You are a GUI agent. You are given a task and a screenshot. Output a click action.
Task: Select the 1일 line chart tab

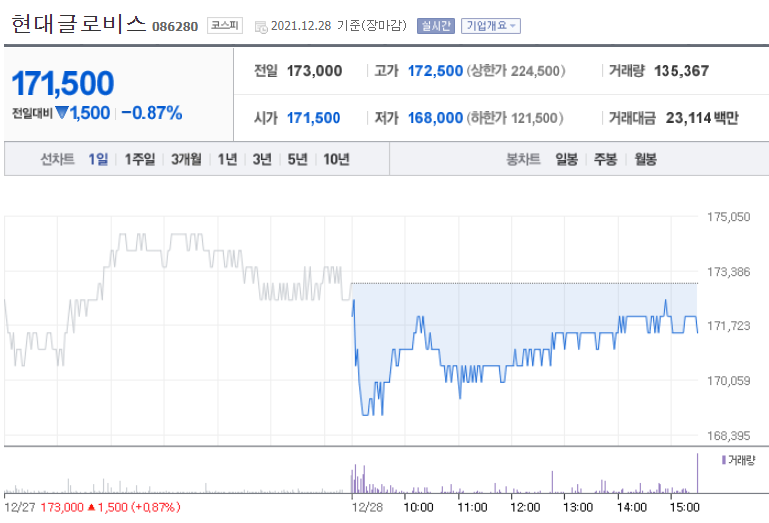pos(98,159)
